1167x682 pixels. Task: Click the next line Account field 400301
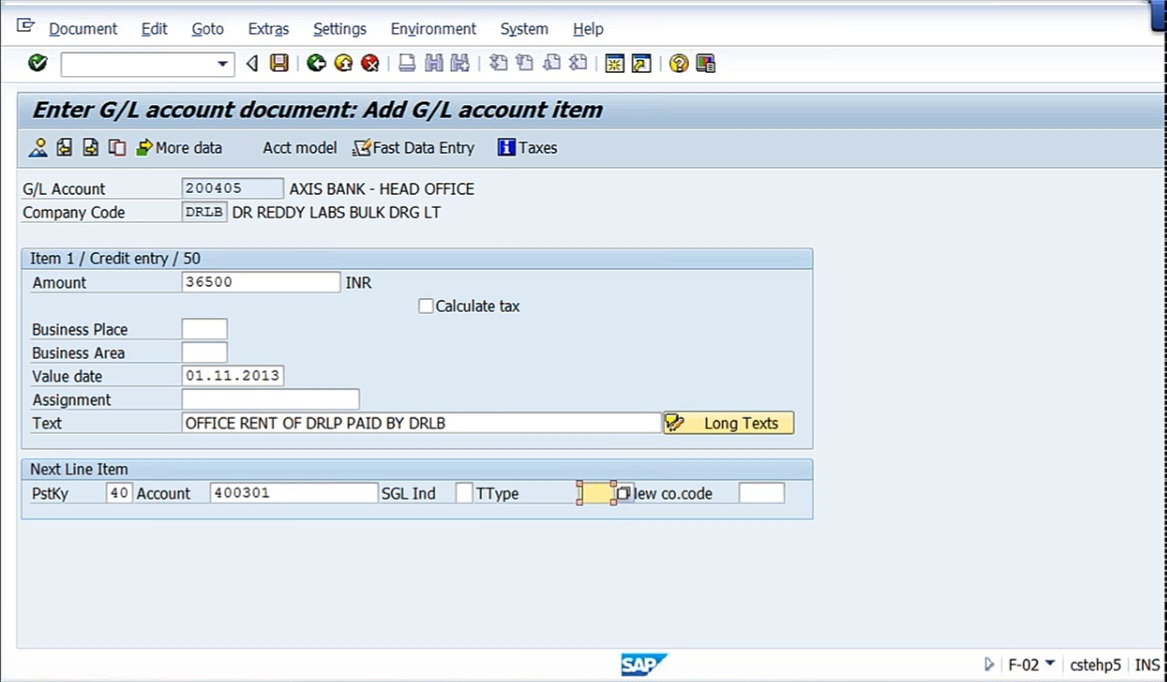pyautogui.click(x=294, y=493)
